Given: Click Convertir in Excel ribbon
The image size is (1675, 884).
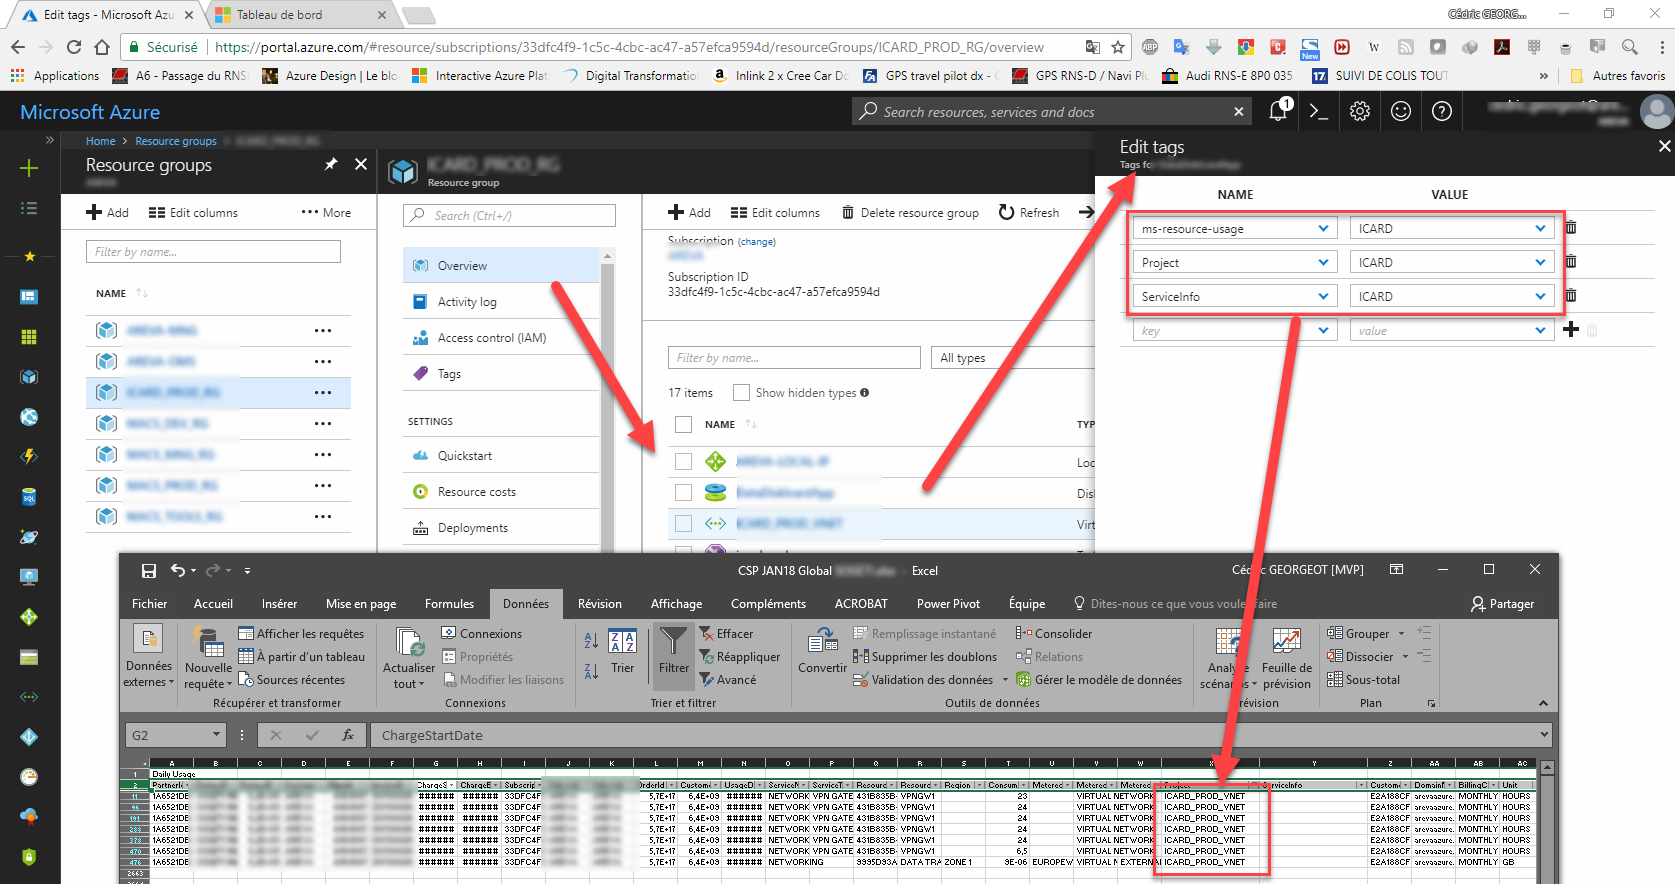Looking at the screenshot, I should tap(822, 651).
